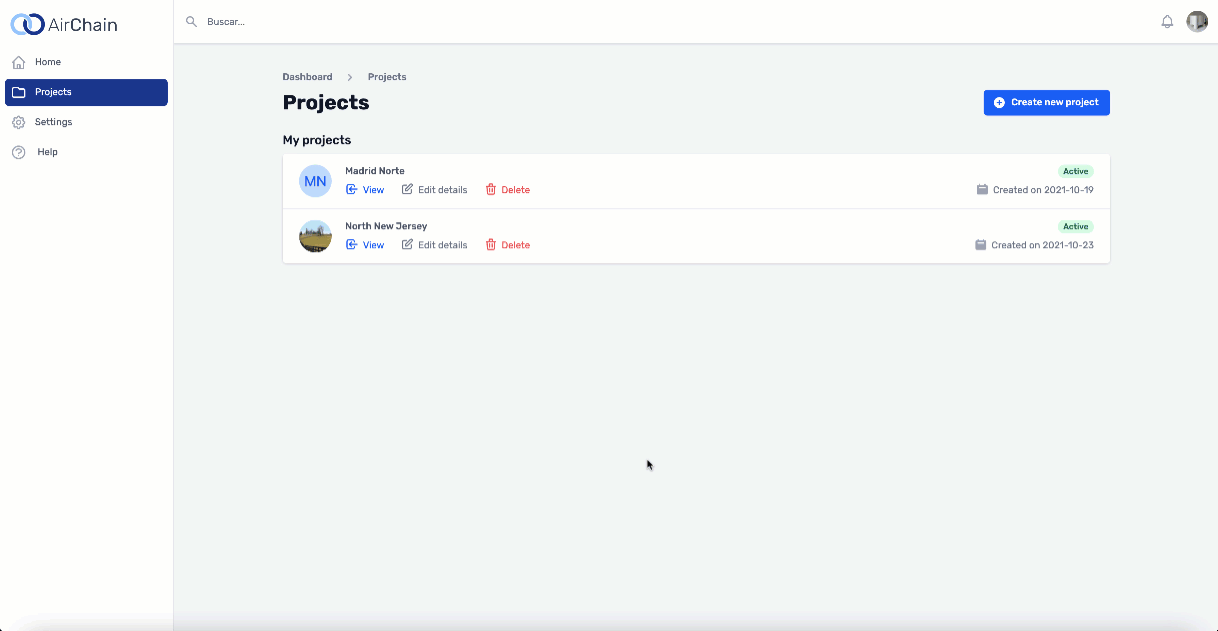Click the Projects folder icon
1218x631 pixels.
coord(18,92)
